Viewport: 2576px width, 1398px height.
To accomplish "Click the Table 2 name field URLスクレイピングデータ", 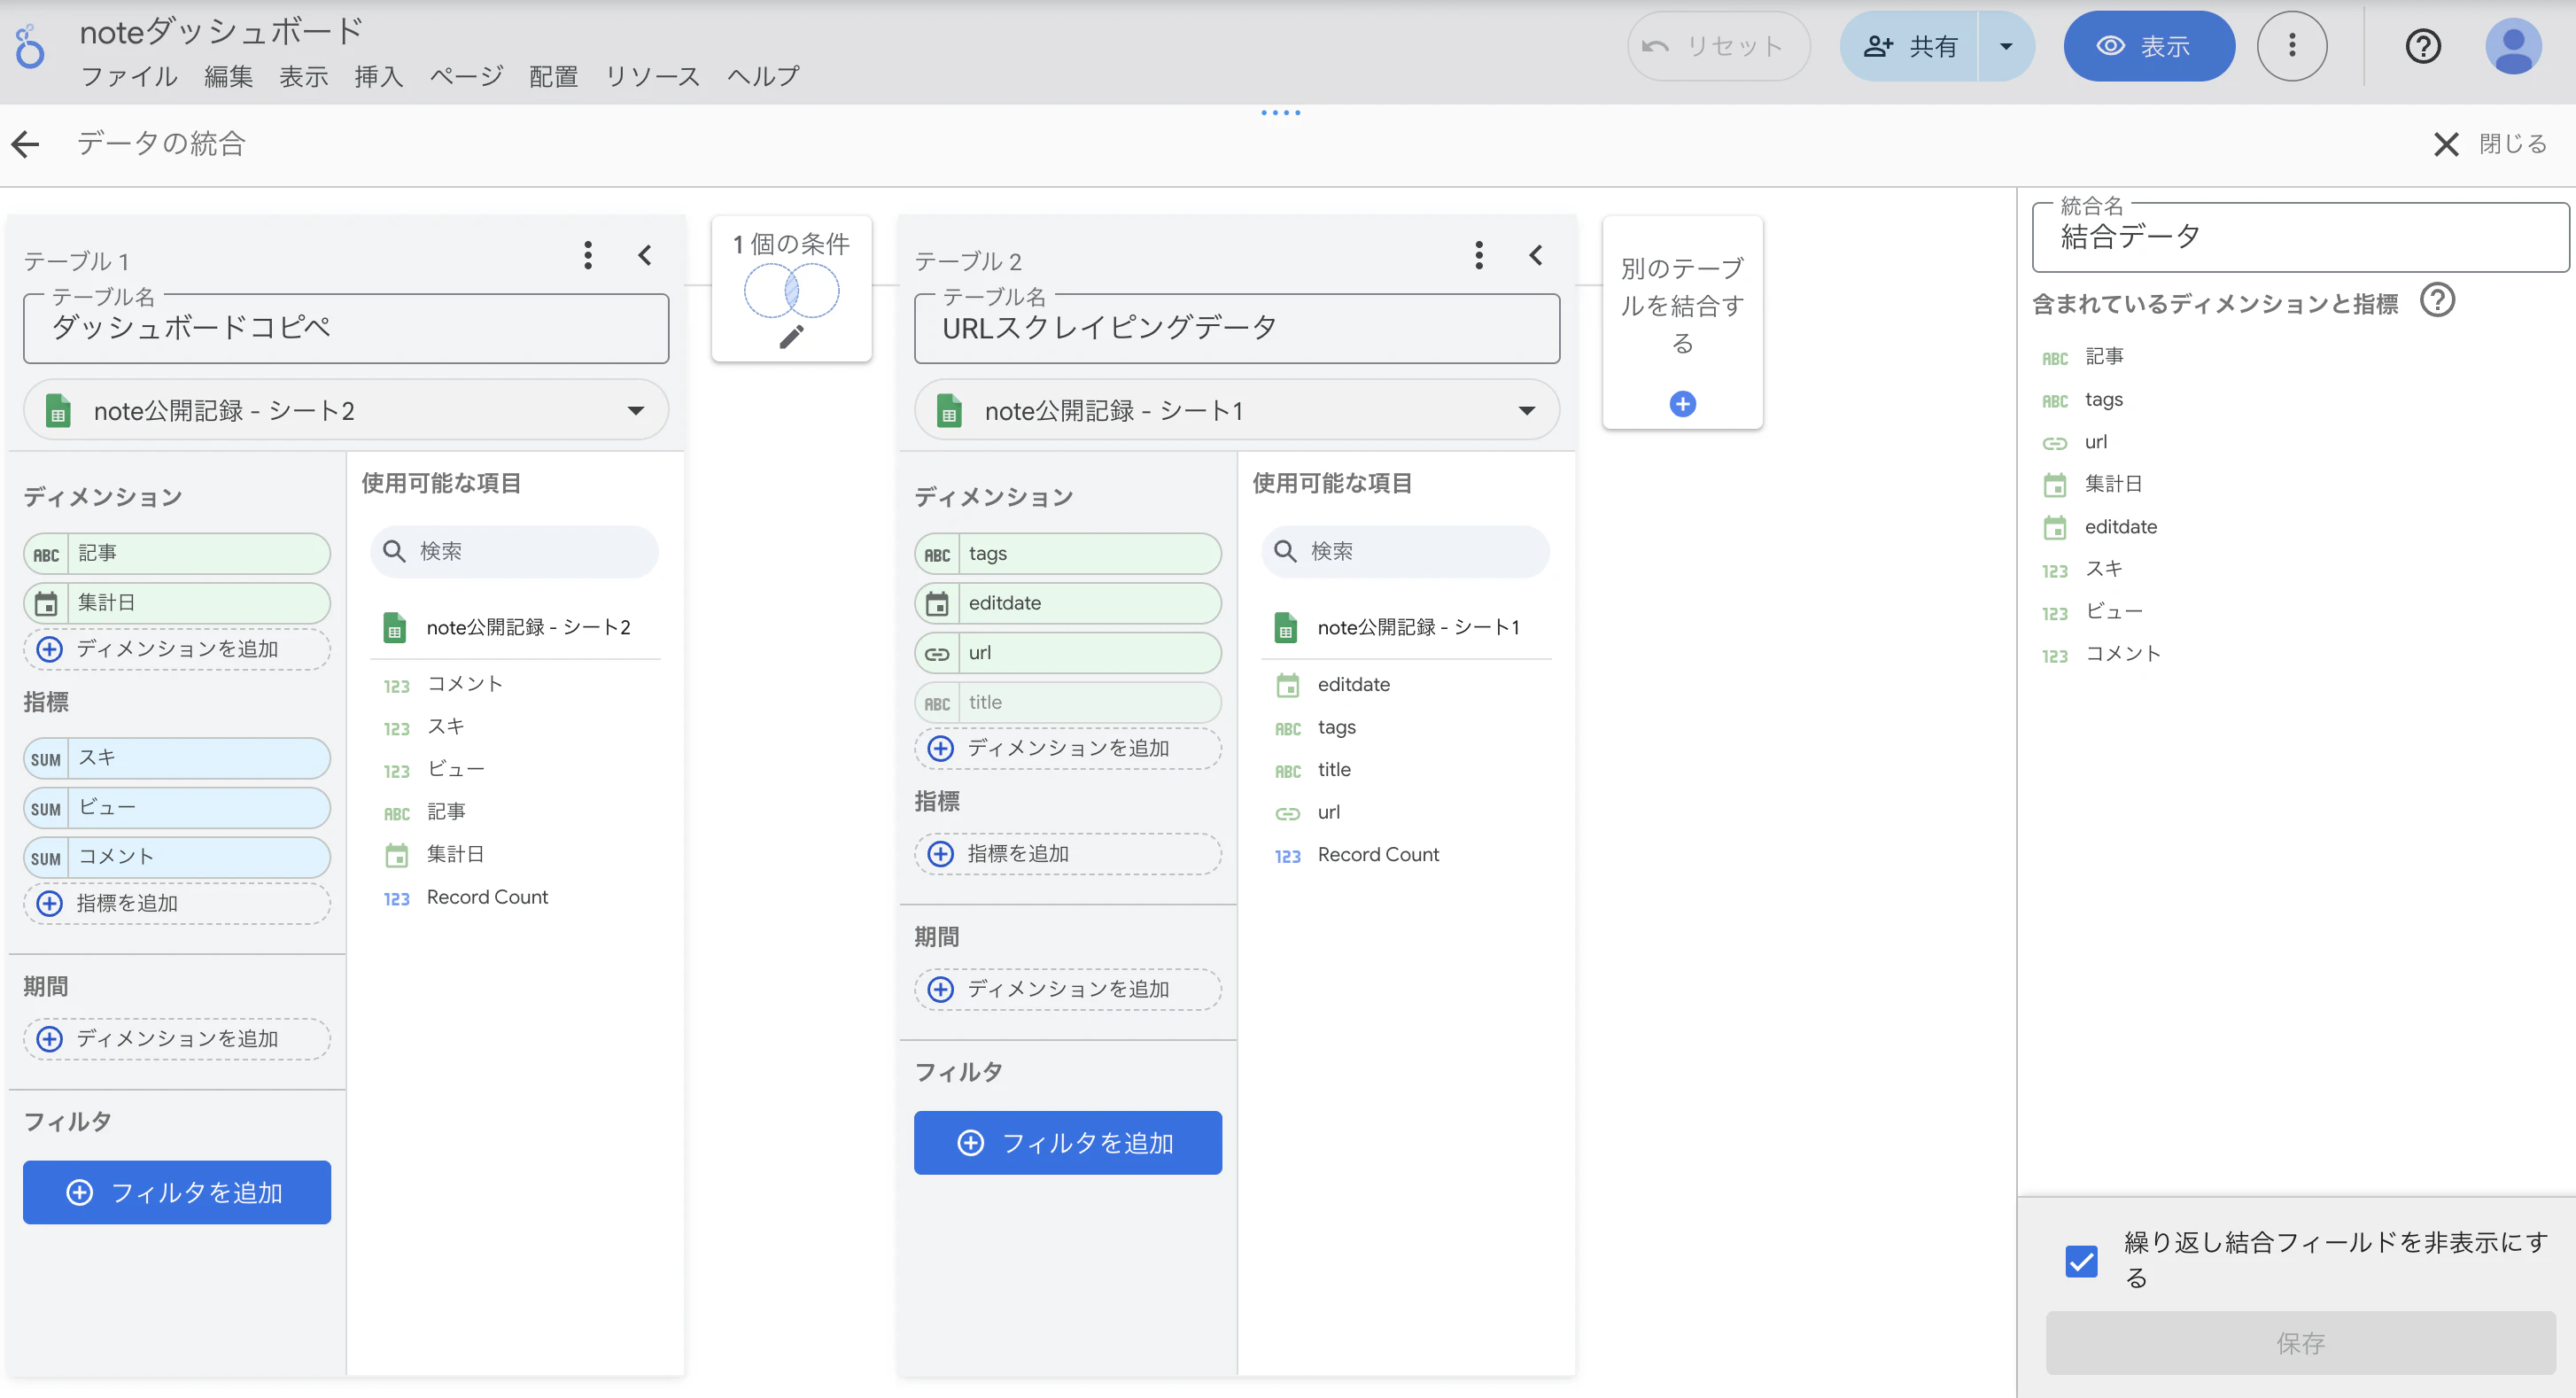I will (x=1237, y=328).
